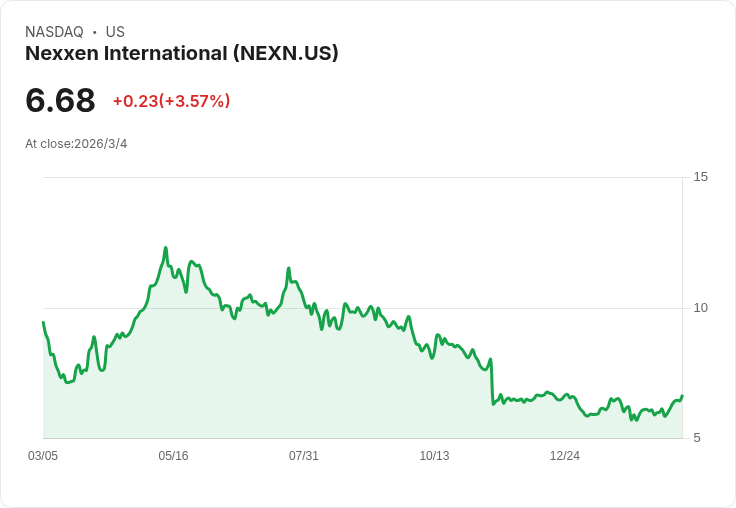Click the dot separator between NASDAQ and US
Screen dimensions: 736x508
tap(95, 32)
